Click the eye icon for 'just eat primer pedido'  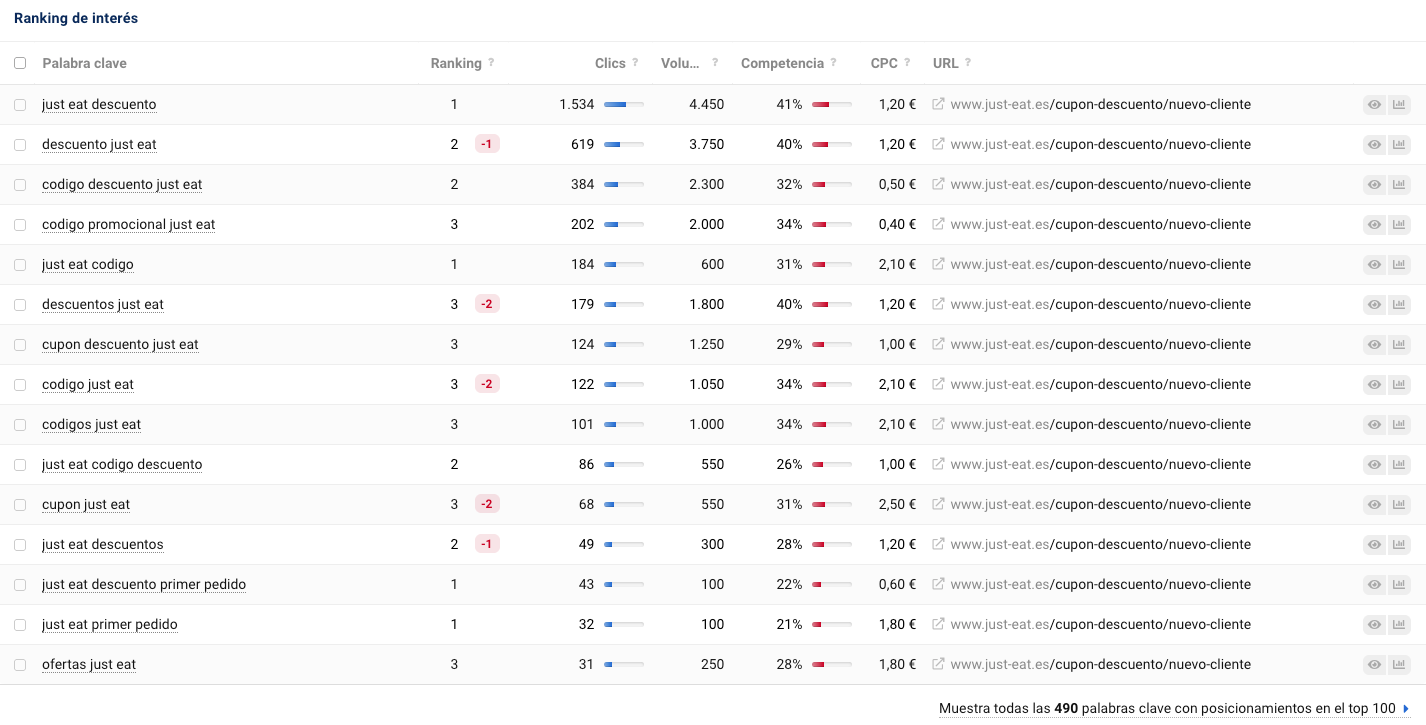(1375, 624)
